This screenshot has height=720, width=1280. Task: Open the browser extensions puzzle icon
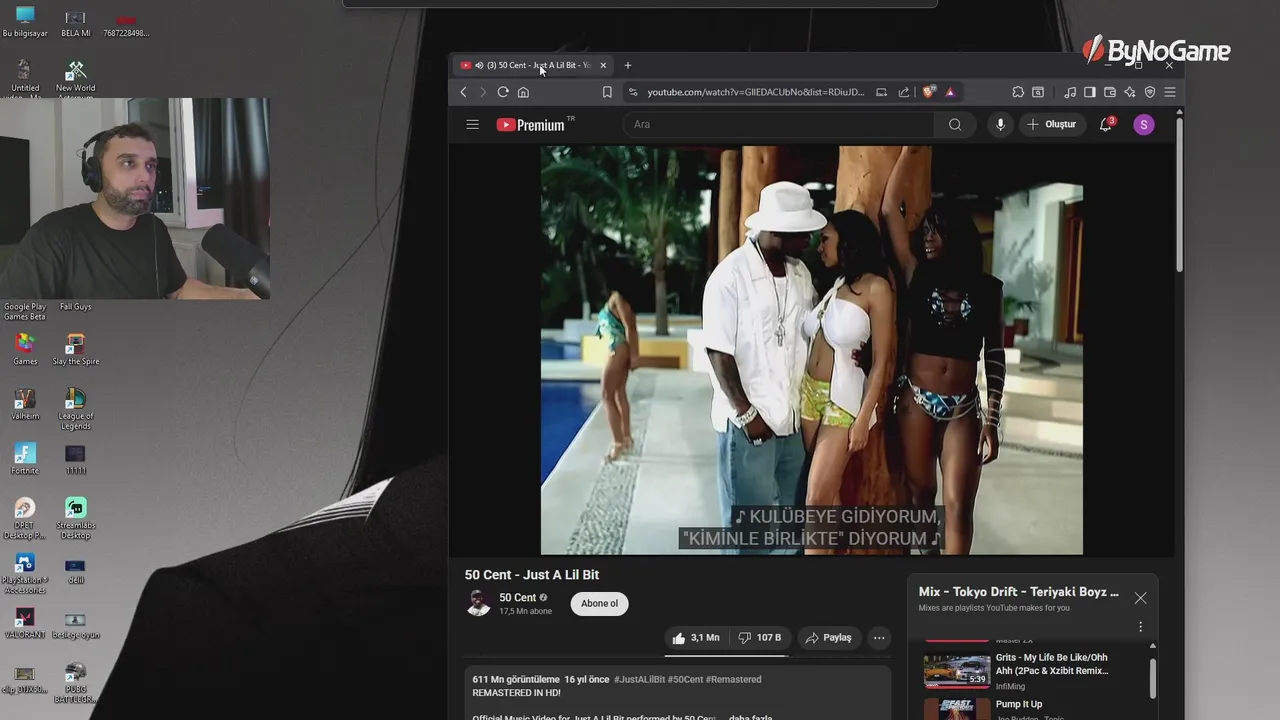[x=1018, y=92]
